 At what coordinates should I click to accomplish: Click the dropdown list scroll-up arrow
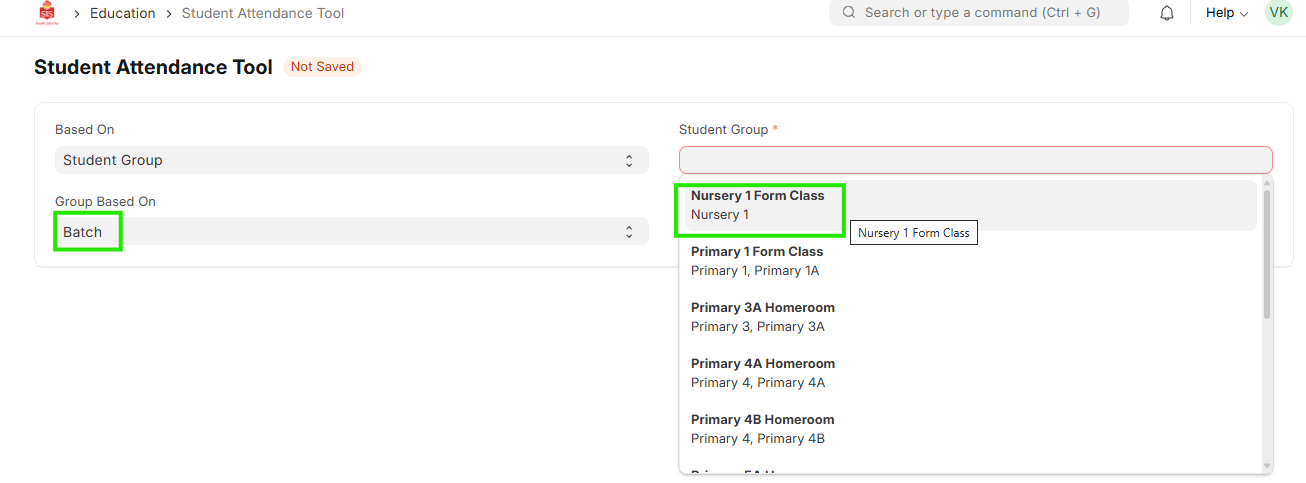point(1267,183)
